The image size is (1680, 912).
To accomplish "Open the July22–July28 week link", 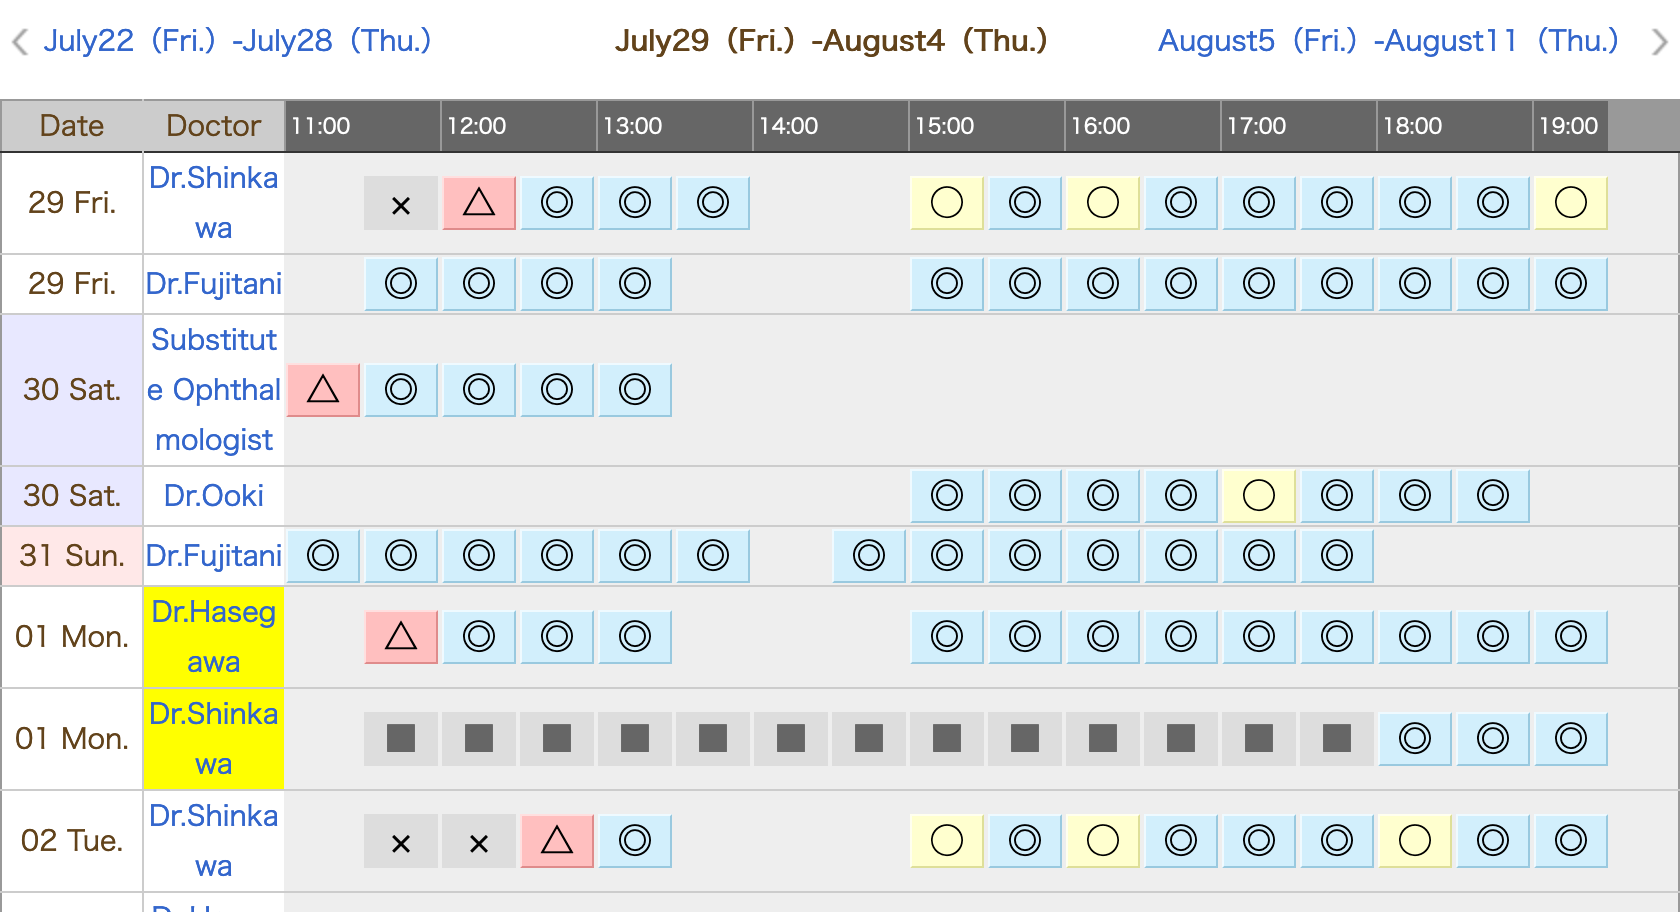I will (x=237, y=41).
